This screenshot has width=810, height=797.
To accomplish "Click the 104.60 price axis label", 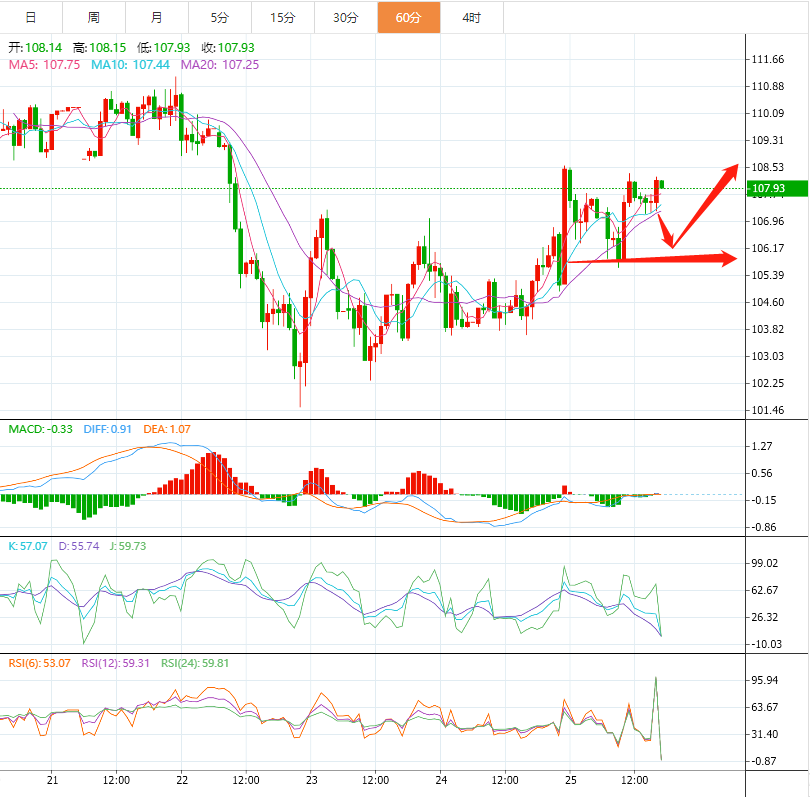I will (x=768, y=302).
